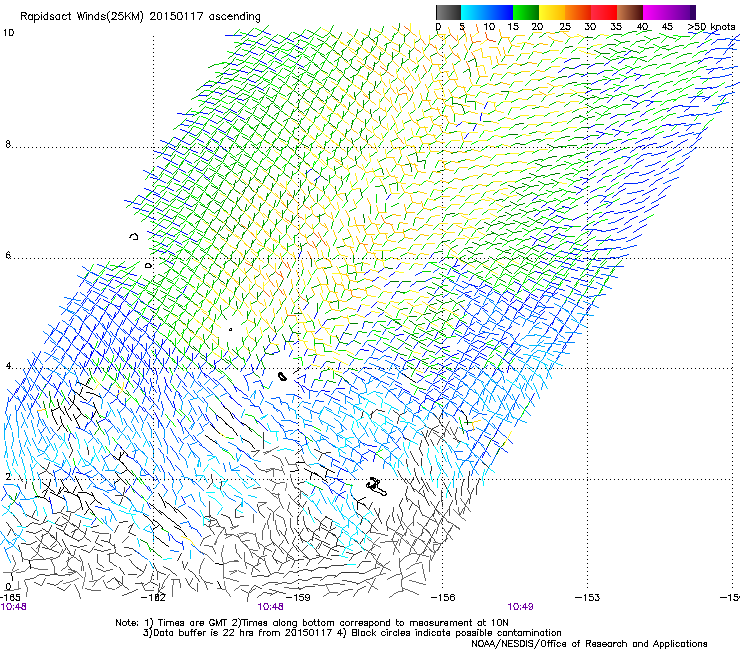Click the longitude label '-165'
This screenshot has height=650, width=740.
pyautogui.click(x=10, y=598)
